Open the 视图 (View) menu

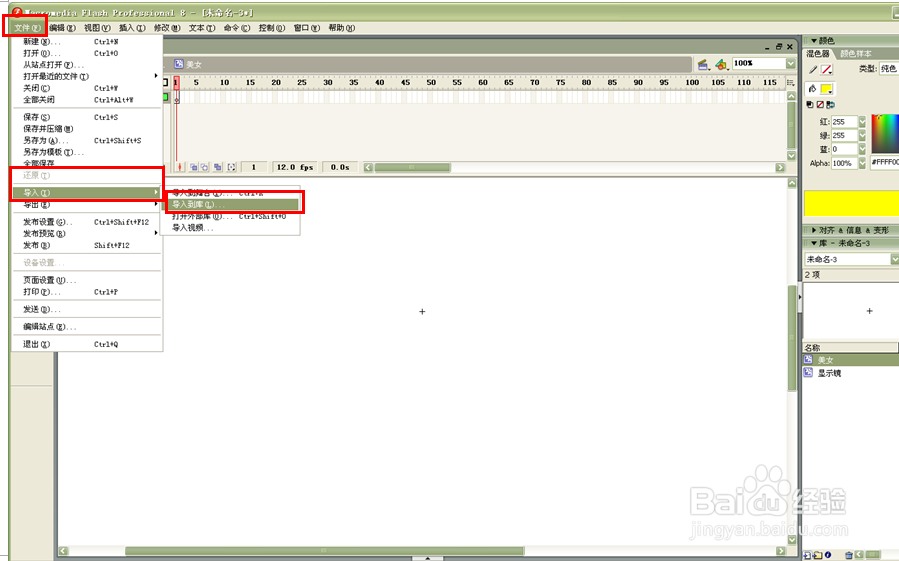point(97,28)
